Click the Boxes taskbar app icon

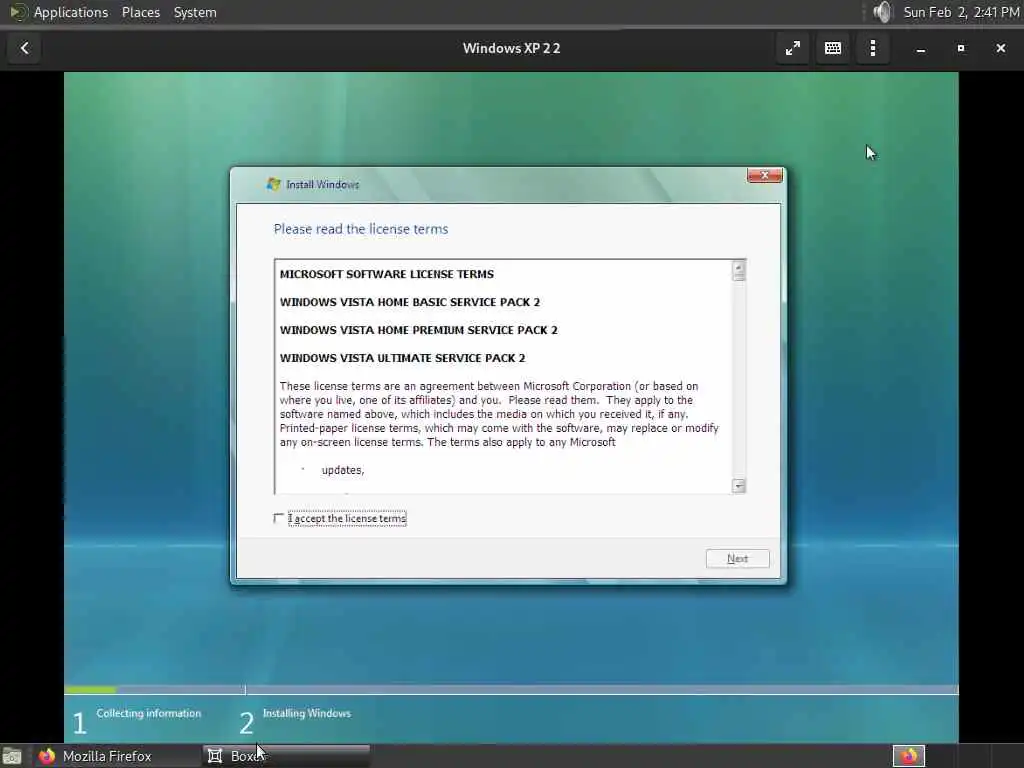215,756
